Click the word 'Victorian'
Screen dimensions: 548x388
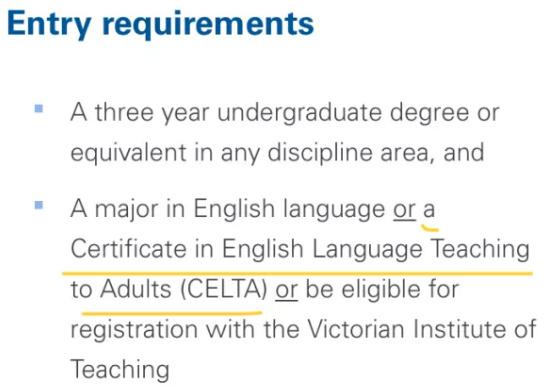click(x=356, y=329)
